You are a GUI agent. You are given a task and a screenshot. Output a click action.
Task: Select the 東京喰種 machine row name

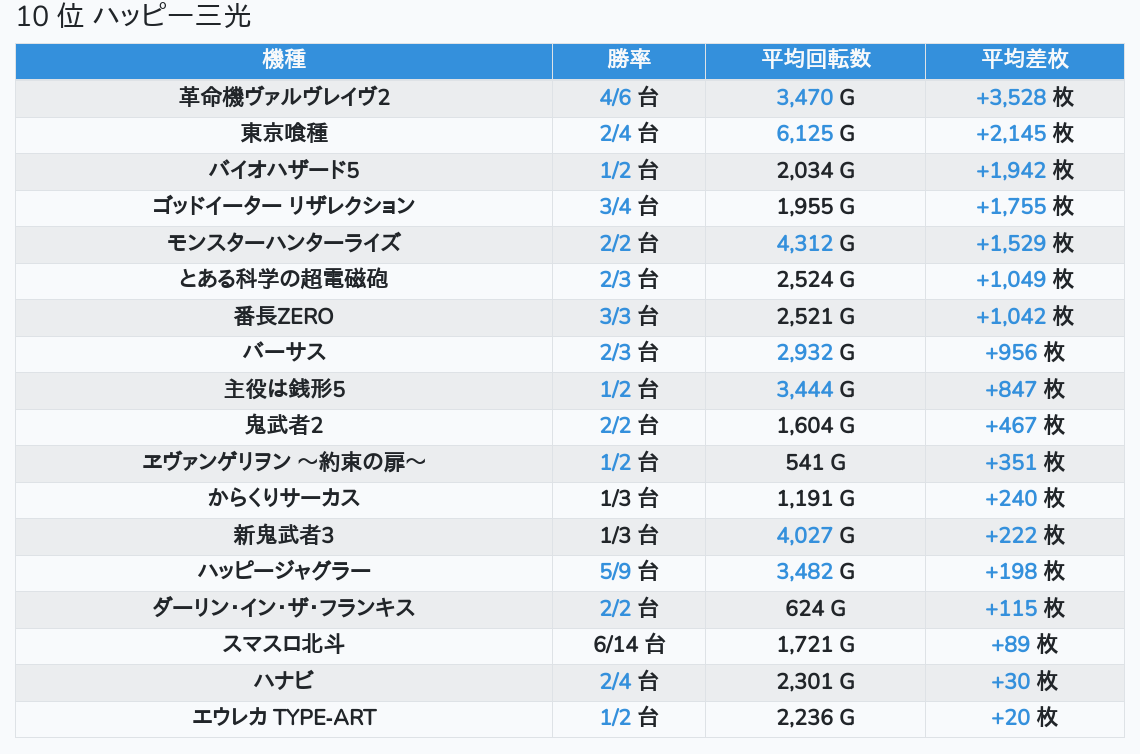click(284, 133)
